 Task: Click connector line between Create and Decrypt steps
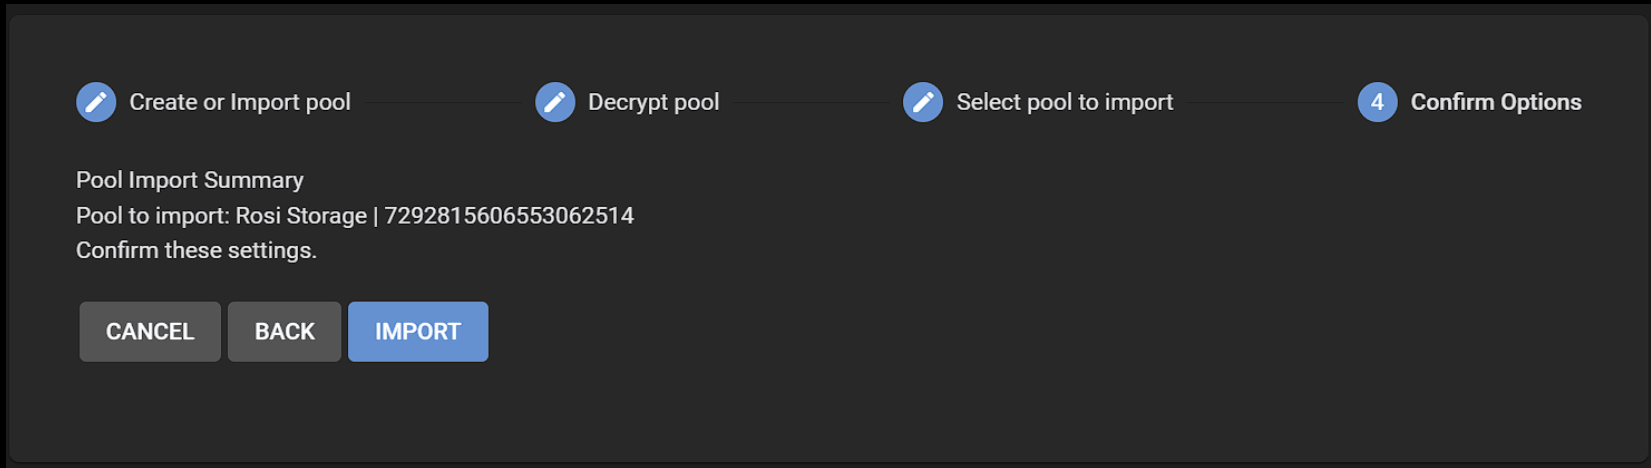click(443, 102)
